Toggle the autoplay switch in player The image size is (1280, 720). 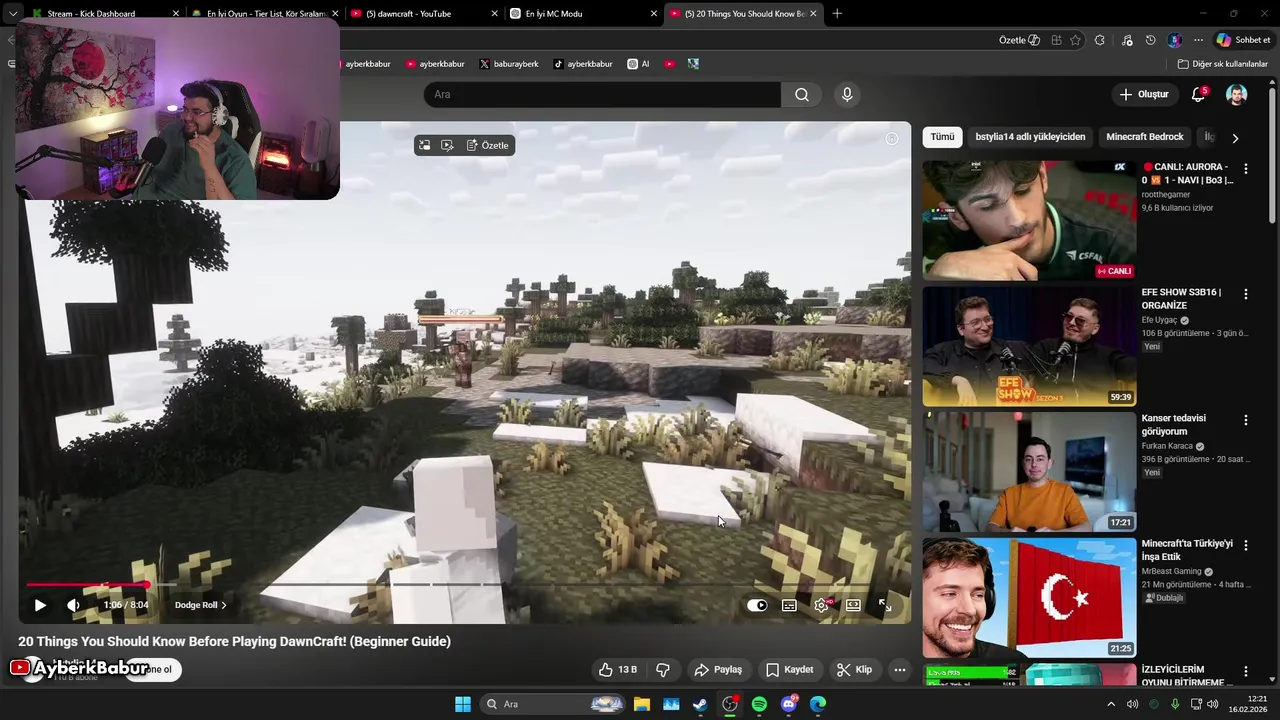coord(757,605)
